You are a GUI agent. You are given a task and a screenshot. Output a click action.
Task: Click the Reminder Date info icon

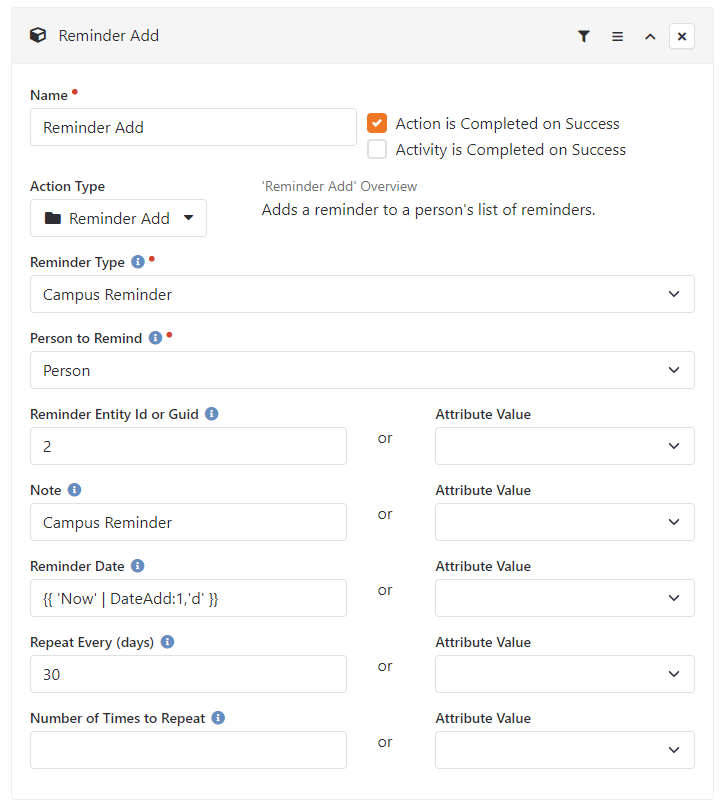(137, 566)
